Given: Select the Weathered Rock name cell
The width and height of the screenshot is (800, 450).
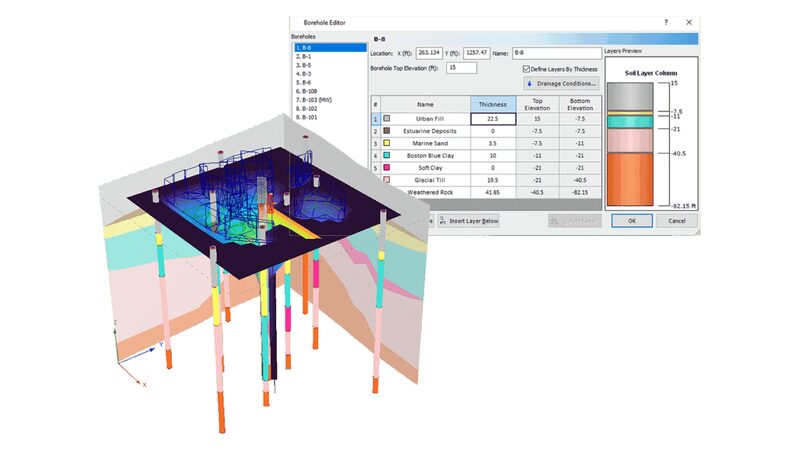Looking at the screenshot, I should coord(430,192).
